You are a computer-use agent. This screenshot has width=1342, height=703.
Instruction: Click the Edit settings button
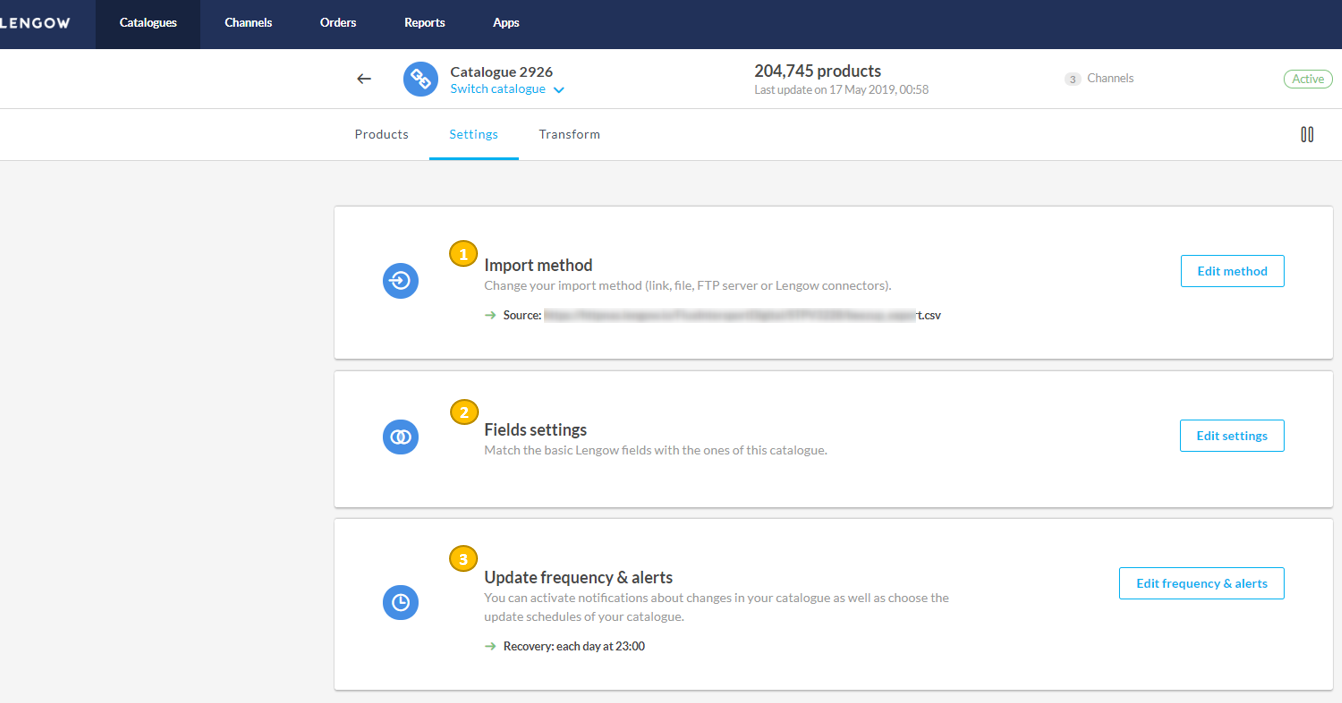point(1232,436)
